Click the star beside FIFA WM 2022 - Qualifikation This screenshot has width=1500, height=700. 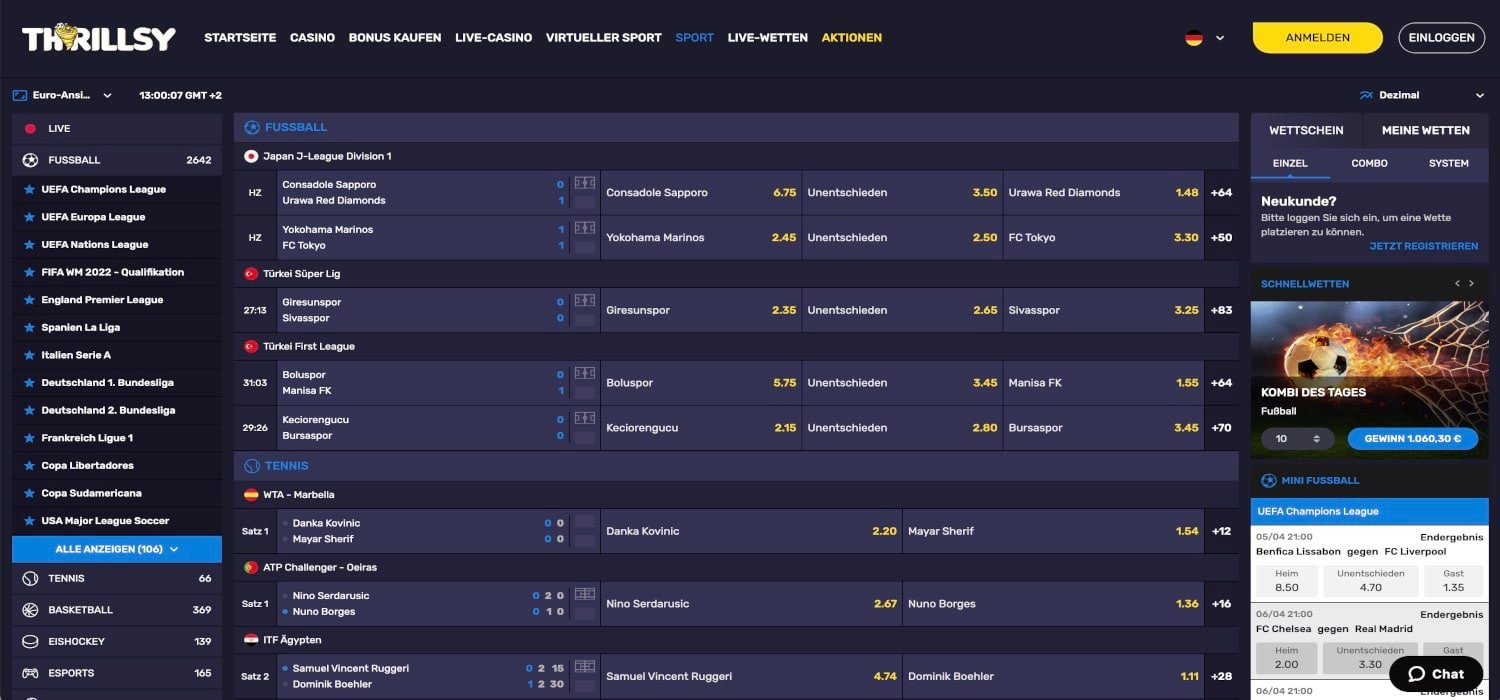coord(29,272)
